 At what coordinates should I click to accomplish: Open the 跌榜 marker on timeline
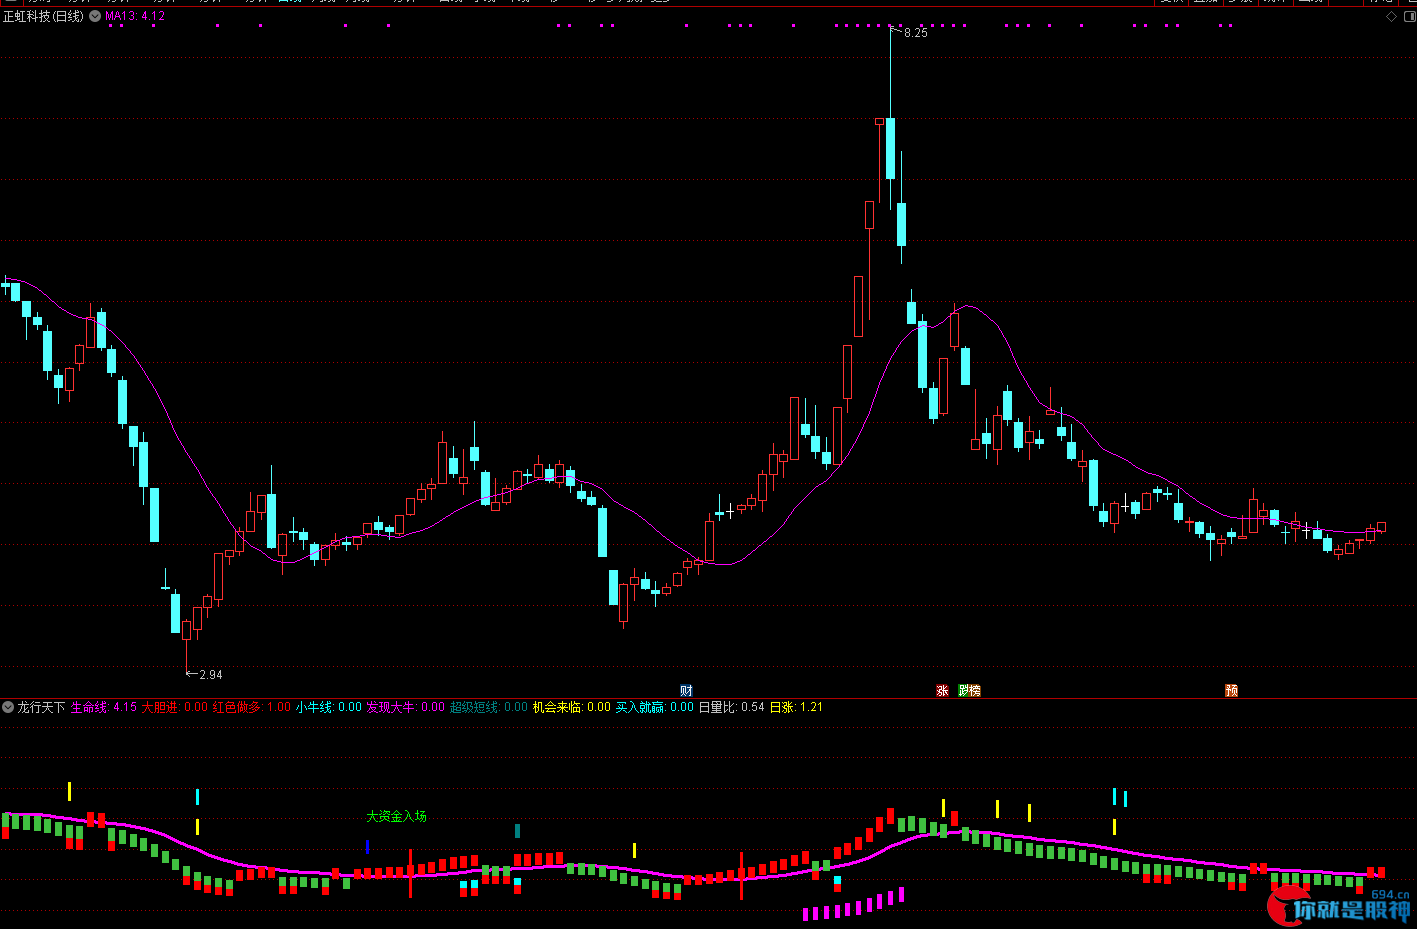pos(969,691)
